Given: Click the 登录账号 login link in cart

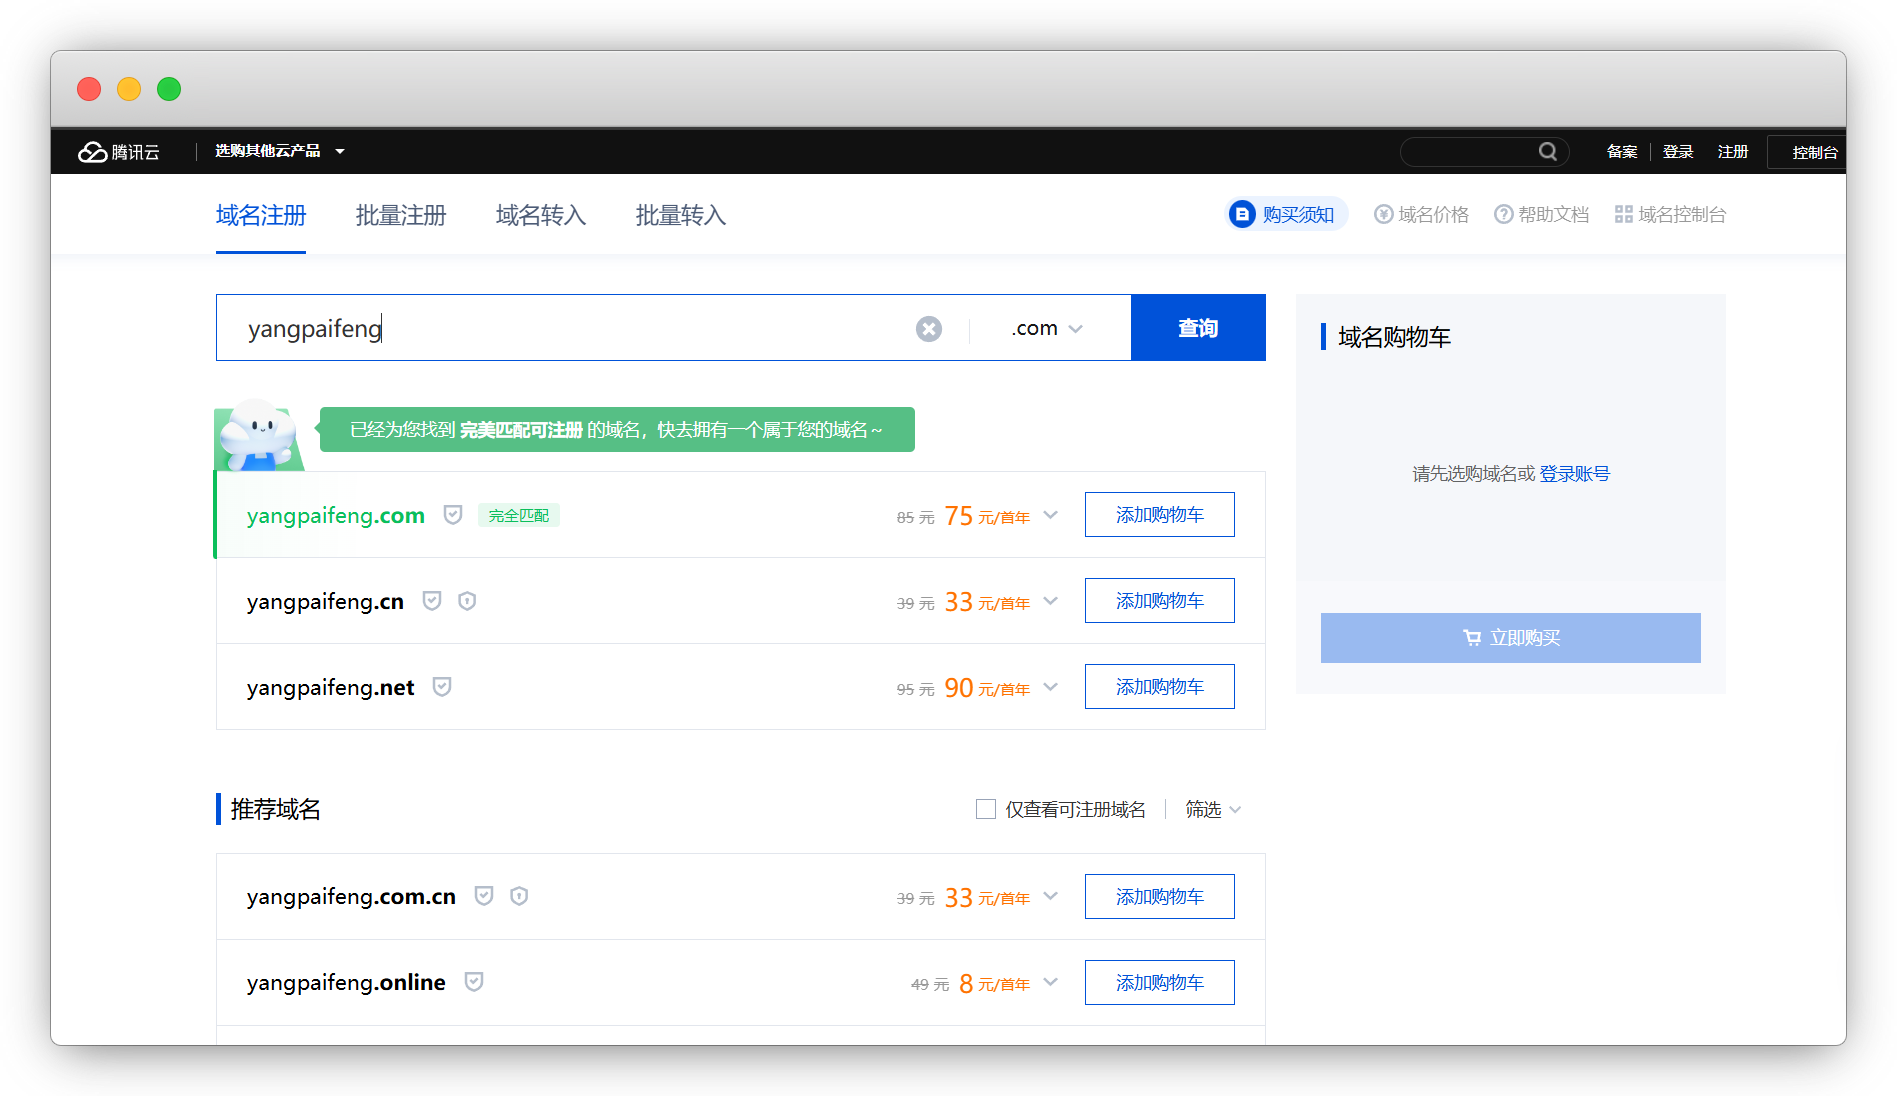Looking at the screenshot, I should coord(1574,474).
